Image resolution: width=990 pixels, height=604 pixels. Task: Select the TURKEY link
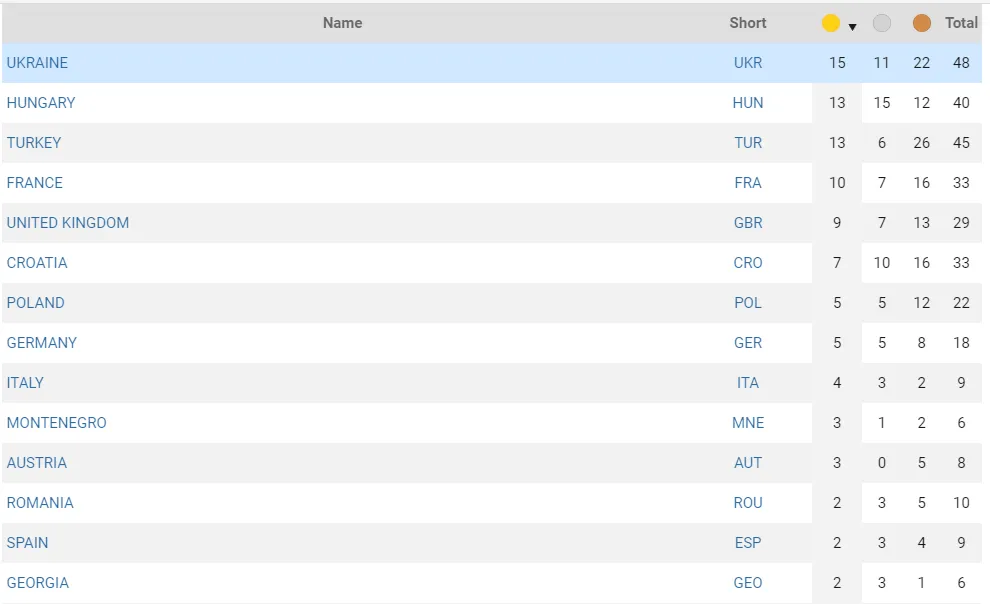[34, 143]
